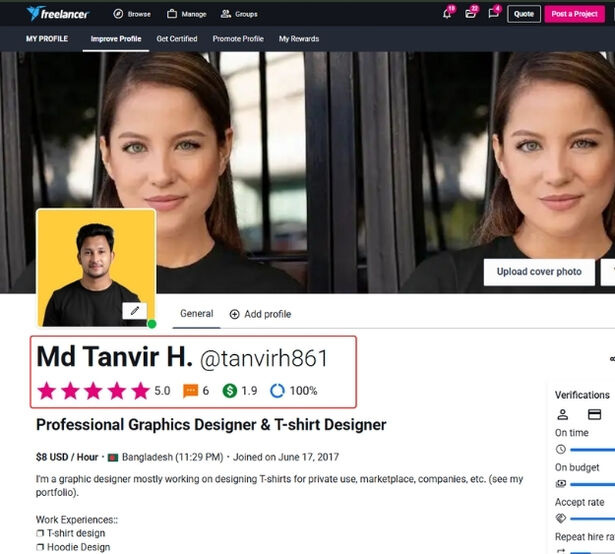The image size is (615, 554).
Task: Click the pencil edit icon on profile photo
Action: coord(134,311)
